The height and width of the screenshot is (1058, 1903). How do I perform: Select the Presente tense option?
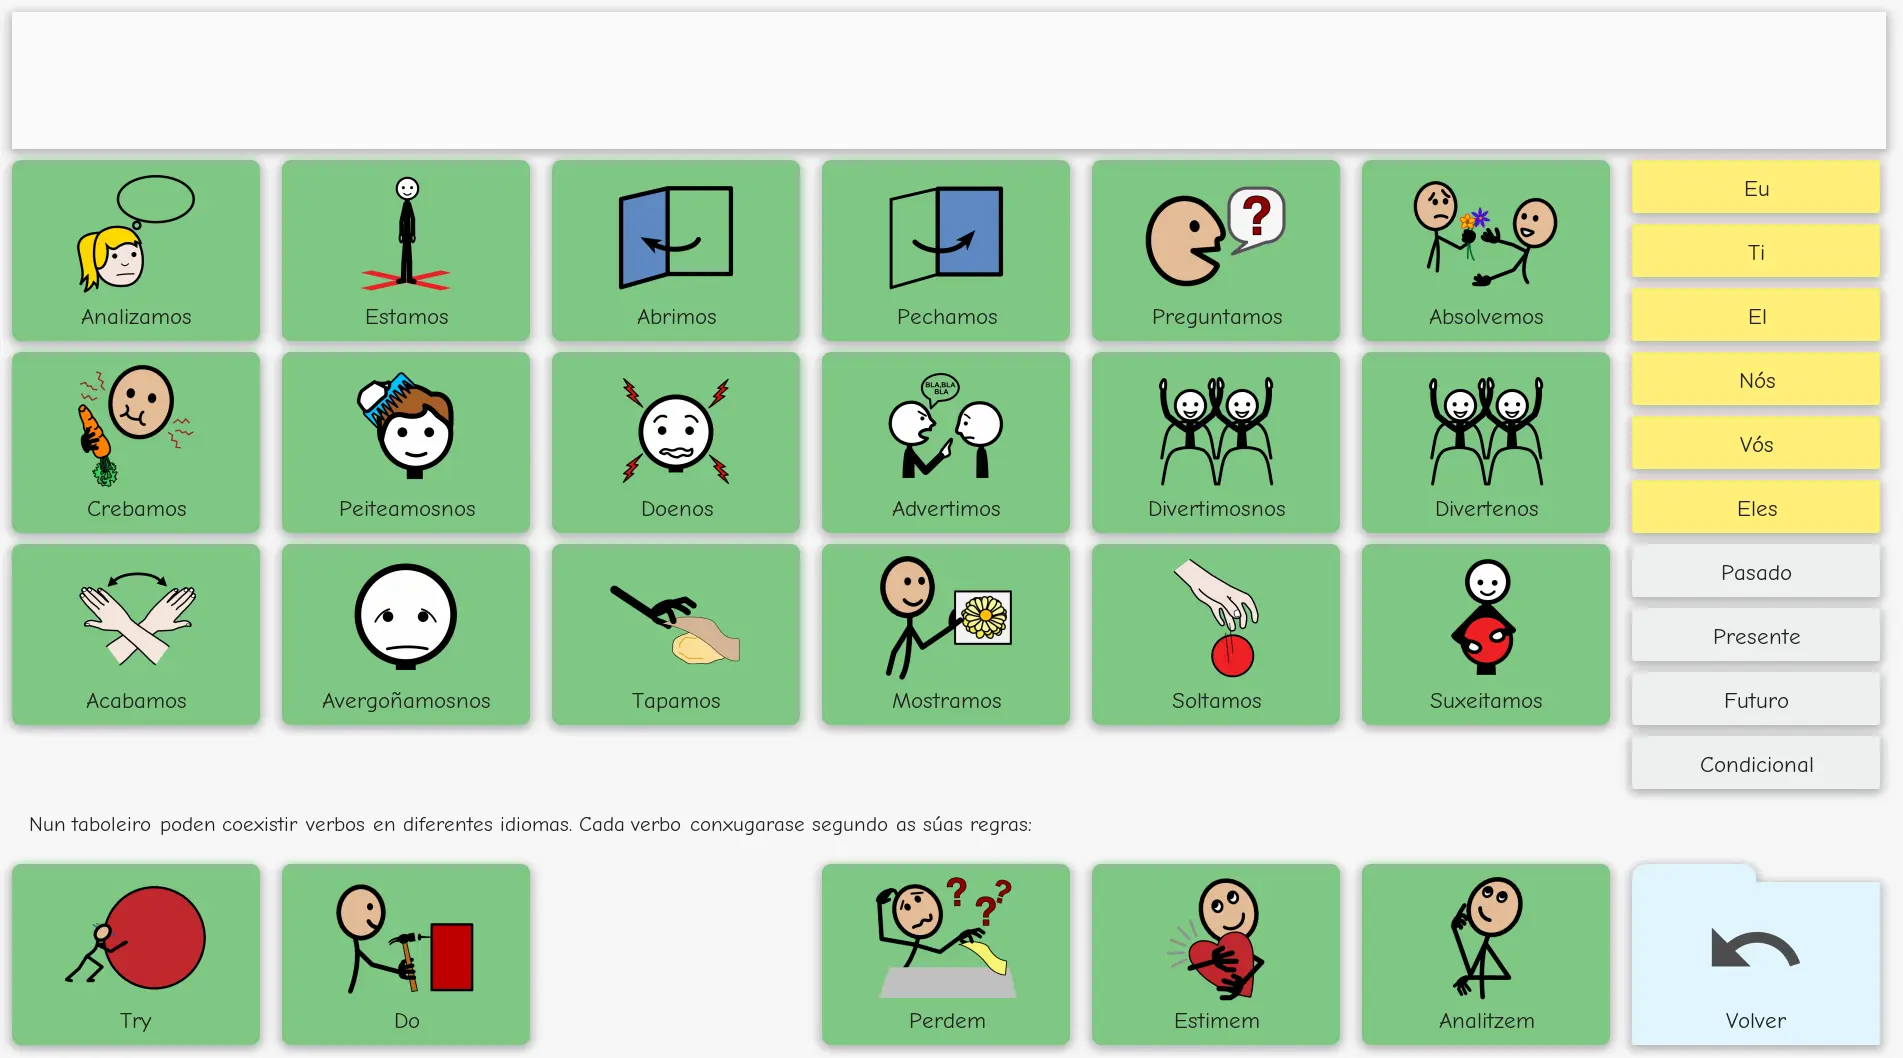(x=1756, y=636)
